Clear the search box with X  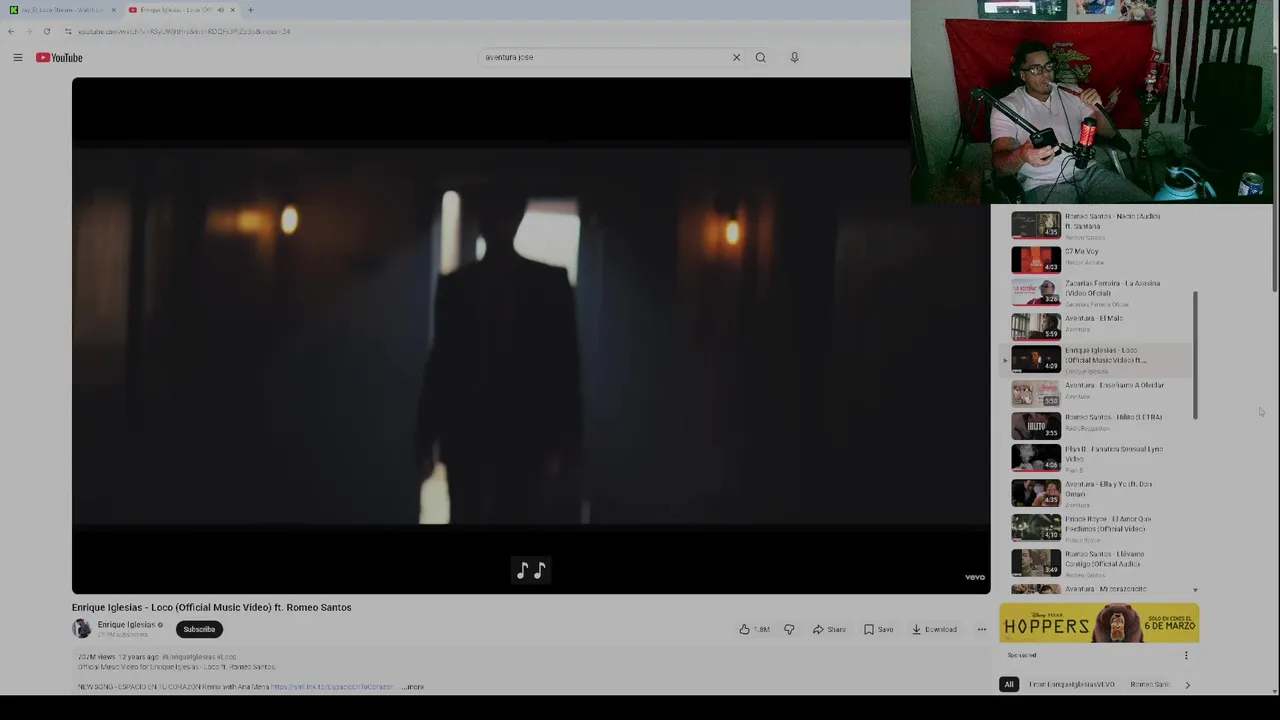pos(736,57)
